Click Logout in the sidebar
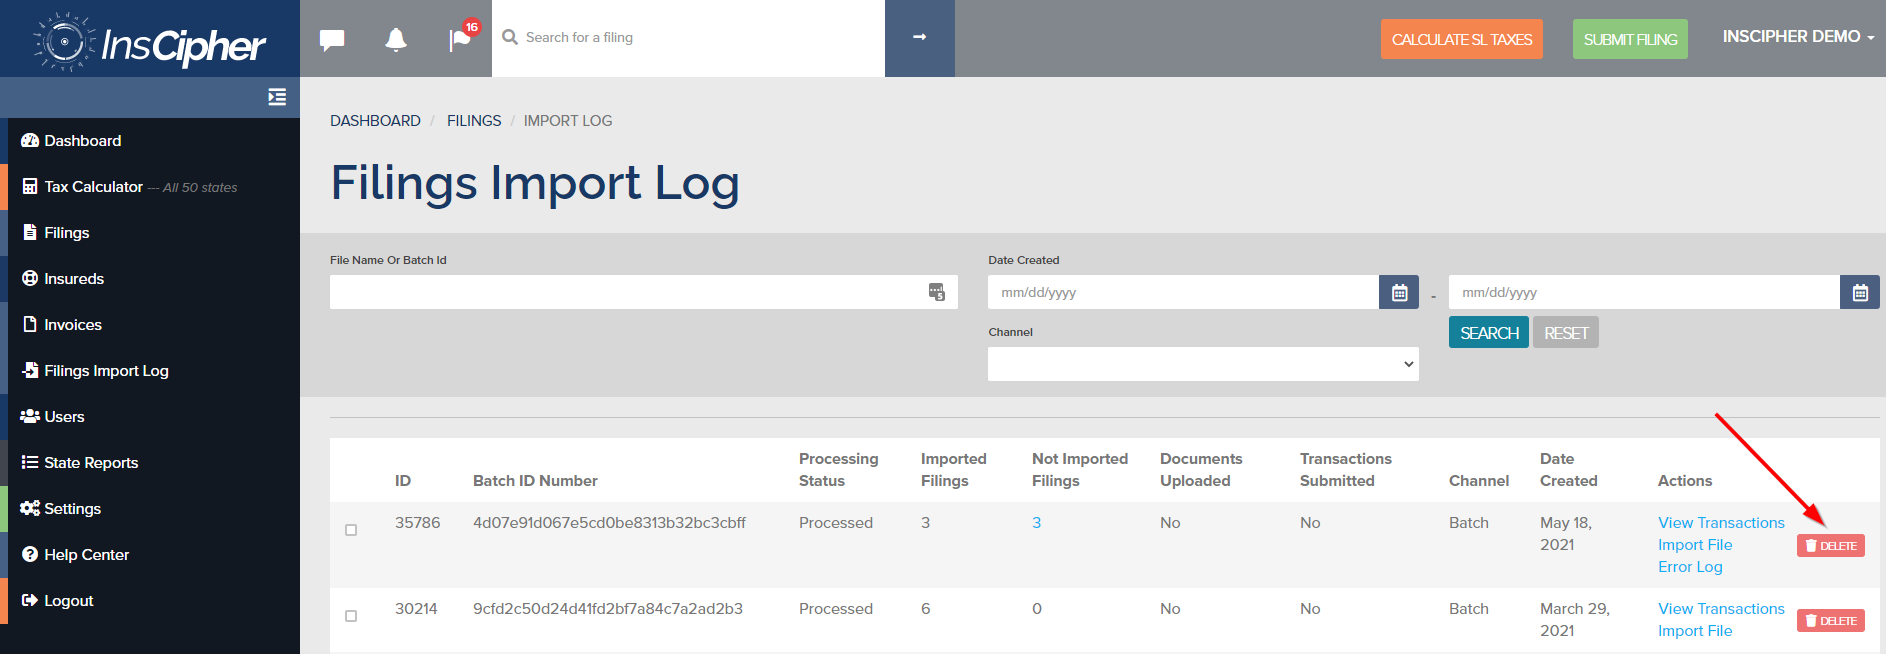Viewport: 1886px width, 654px height. coord(59,601)
